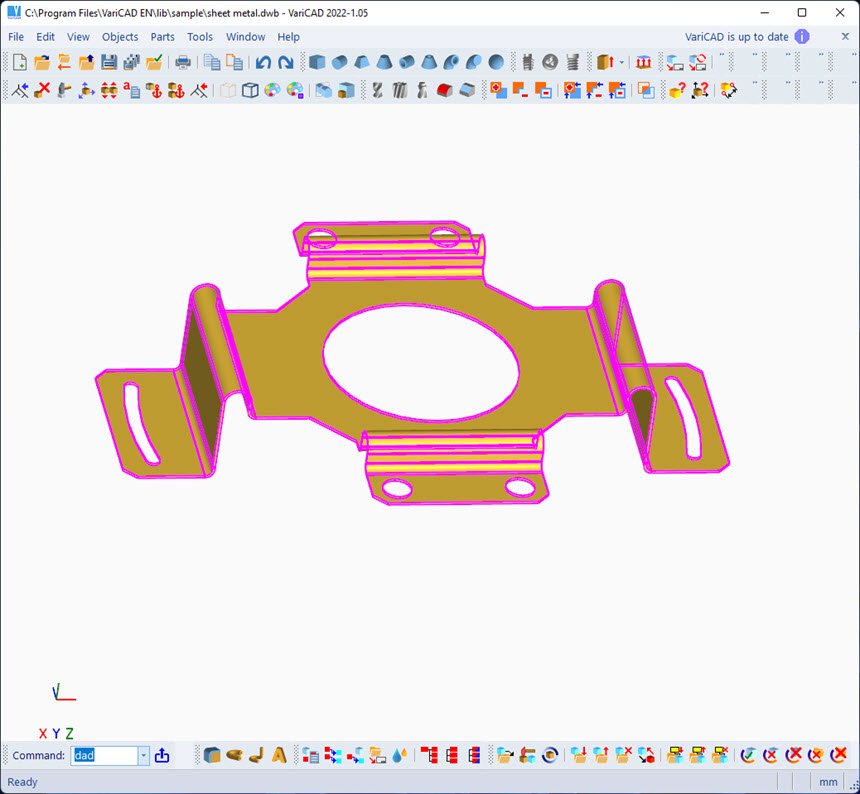Click the paste from clipboard icon
The height and width of the screenshot is (794, 860).
(x=234, y=62)
